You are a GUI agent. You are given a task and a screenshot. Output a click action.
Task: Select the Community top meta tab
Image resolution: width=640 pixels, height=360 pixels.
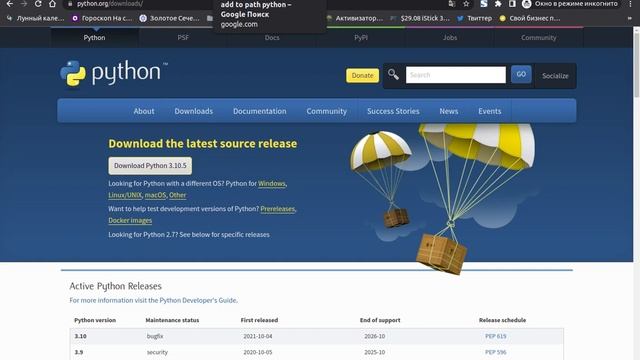click(x=538, y=38)
